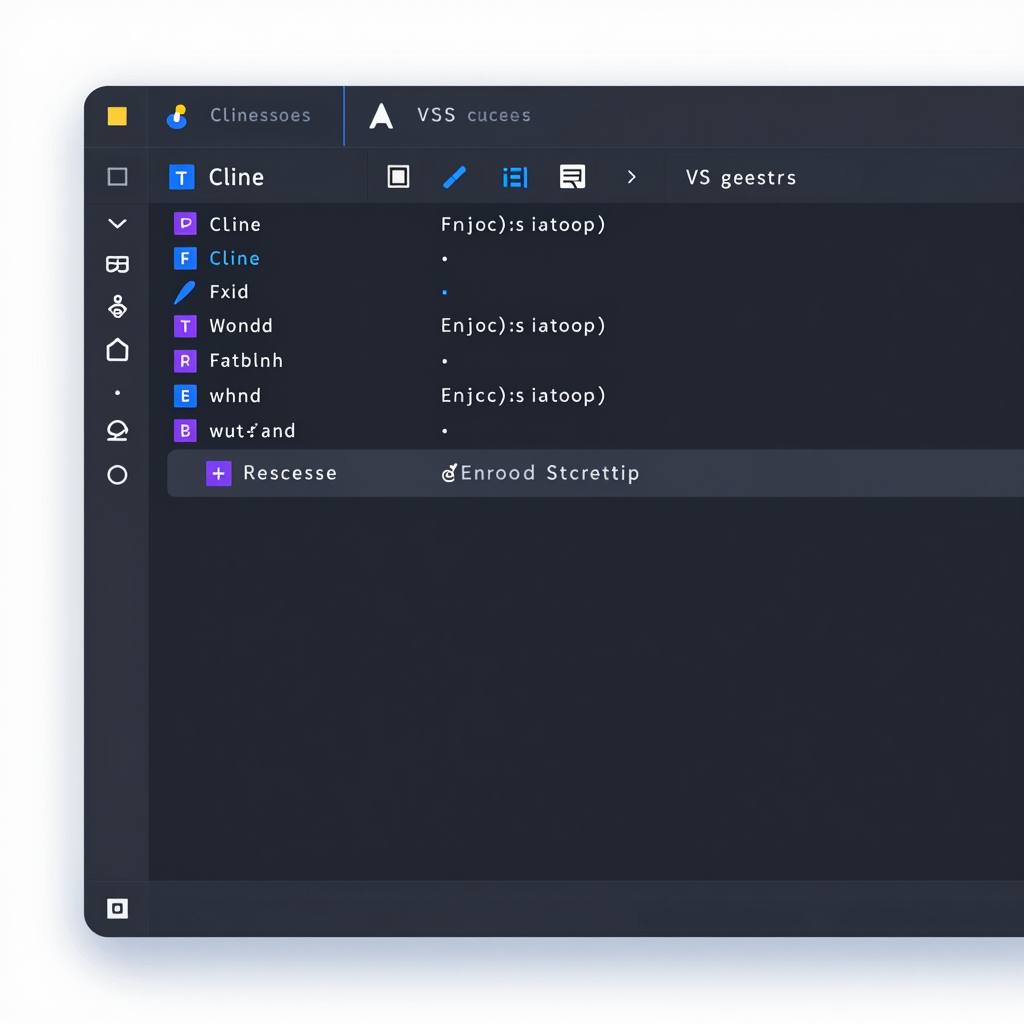Viewport: 1024px width, 1024px height.
Task: Click the purple B icon
Action: pos(185,430)
